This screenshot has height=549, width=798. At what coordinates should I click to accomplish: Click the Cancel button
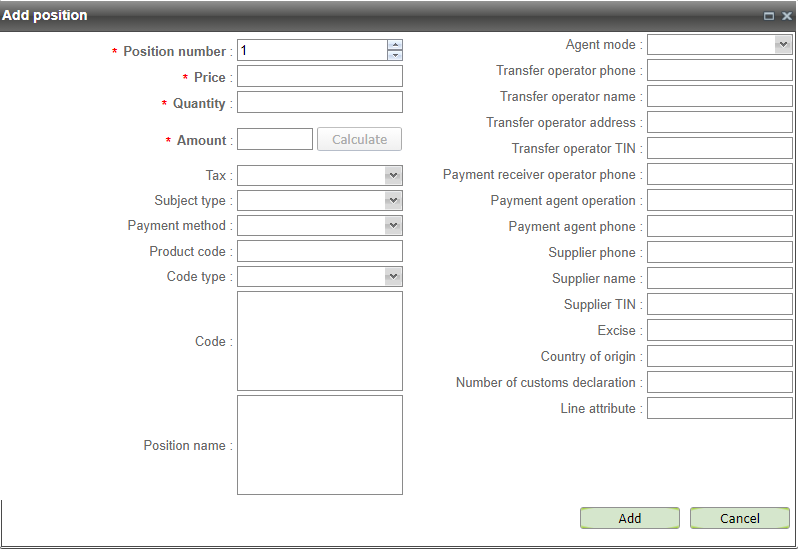(739, 518)
